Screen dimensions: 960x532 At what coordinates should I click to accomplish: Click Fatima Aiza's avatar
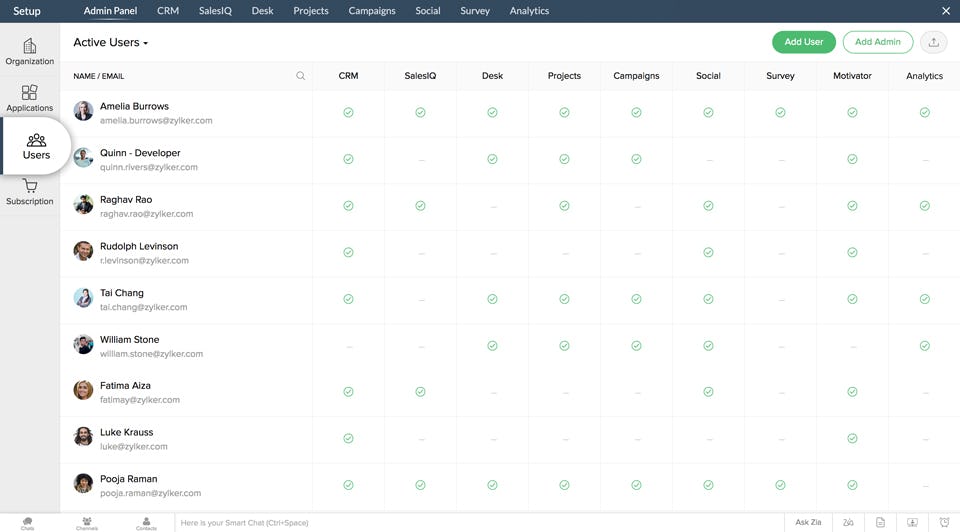pyautogui.click(x=83, y=391)
